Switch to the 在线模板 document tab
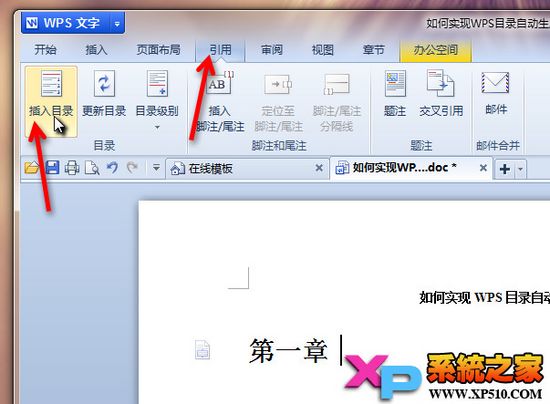 (x=247, y=169)
